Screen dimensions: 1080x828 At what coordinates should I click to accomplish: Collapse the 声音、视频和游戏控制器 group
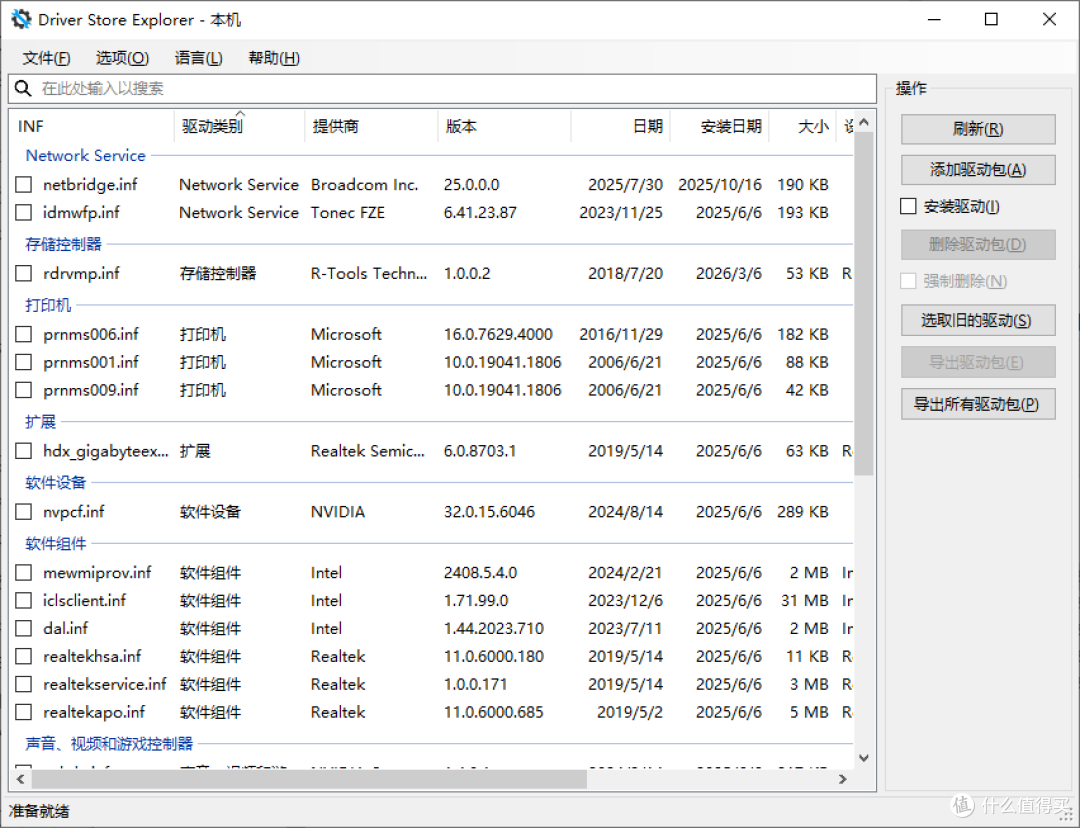pyautogui.click(x=109, y=744)
